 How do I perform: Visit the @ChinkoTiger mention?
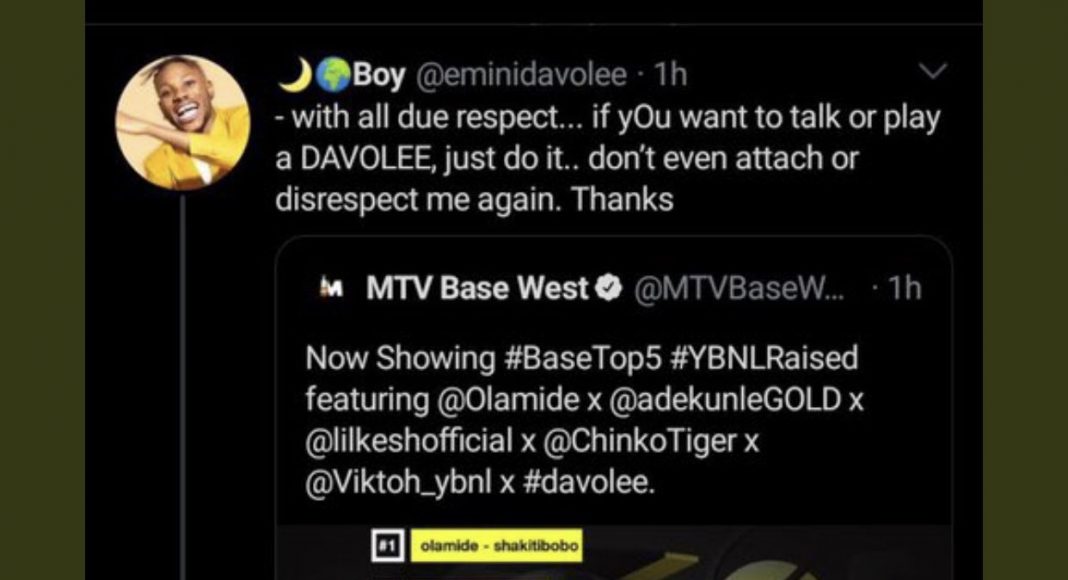[640, 441]
